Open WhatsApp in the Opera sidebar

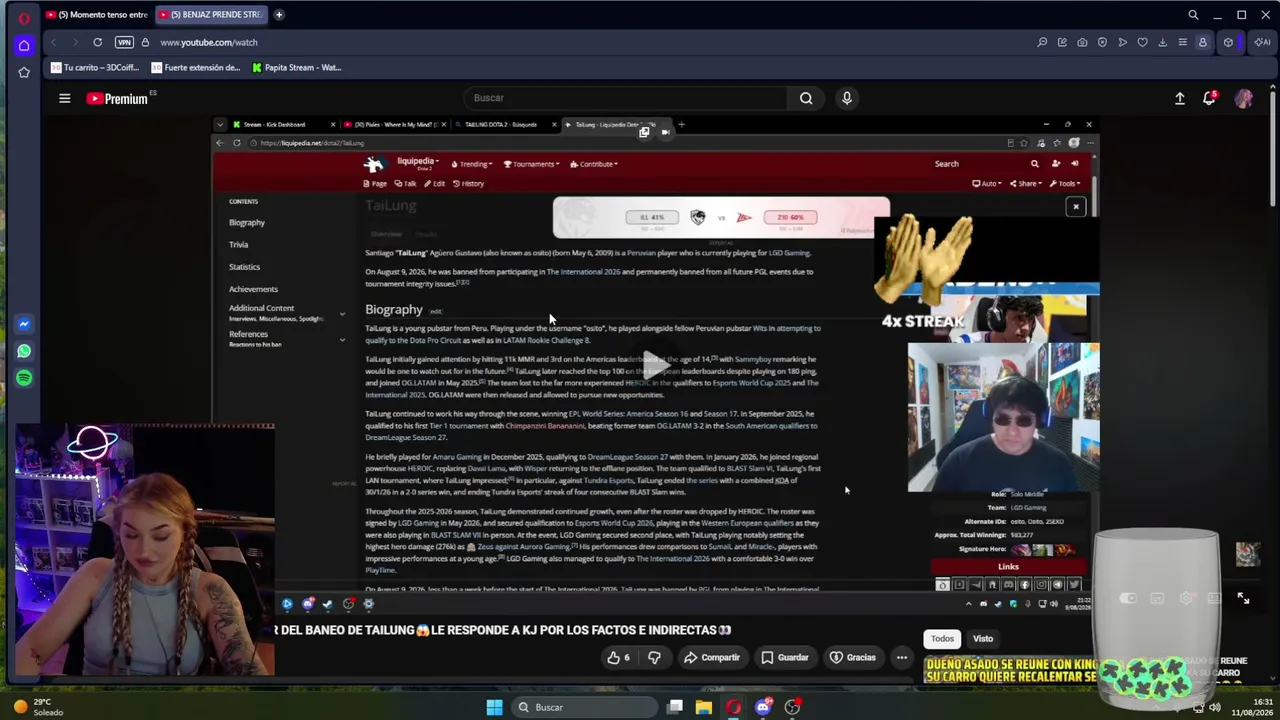24,351
